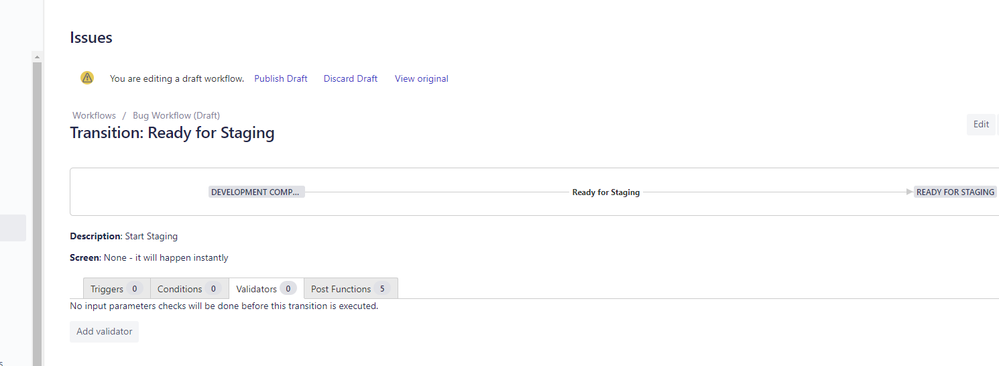Click the DEVELOPMENT COMP... status lozenge
The image size is (999, 366).
pyautogui.click(x=256, y=192)
